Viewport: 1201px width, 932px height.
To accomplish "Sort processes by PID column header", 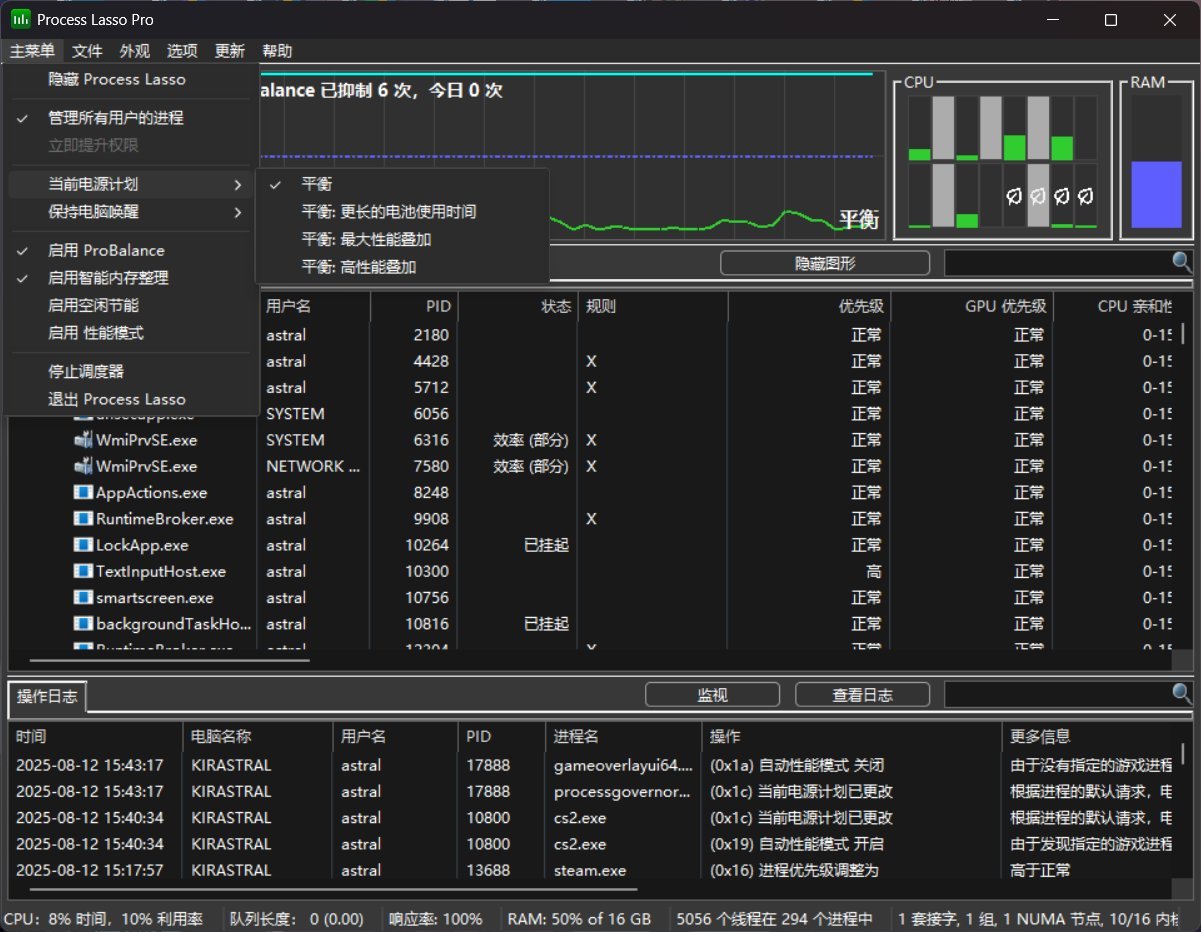I will [414, 307].
